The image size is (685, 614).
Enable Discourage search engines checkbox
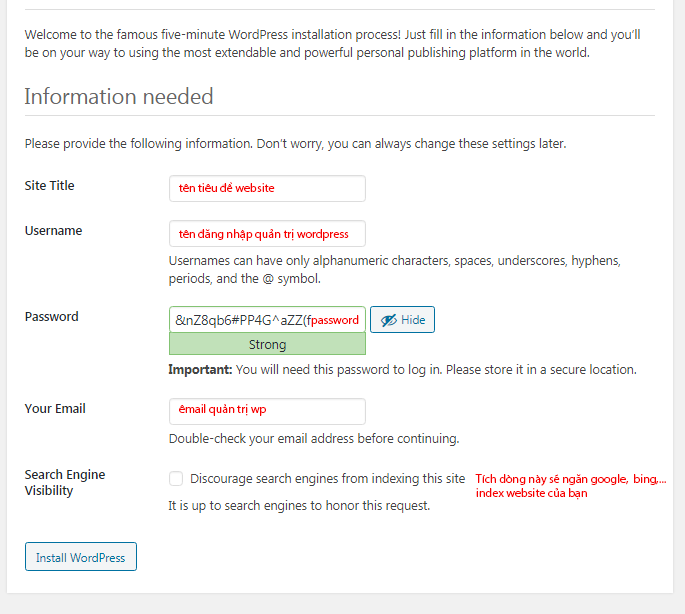(176, 479)
